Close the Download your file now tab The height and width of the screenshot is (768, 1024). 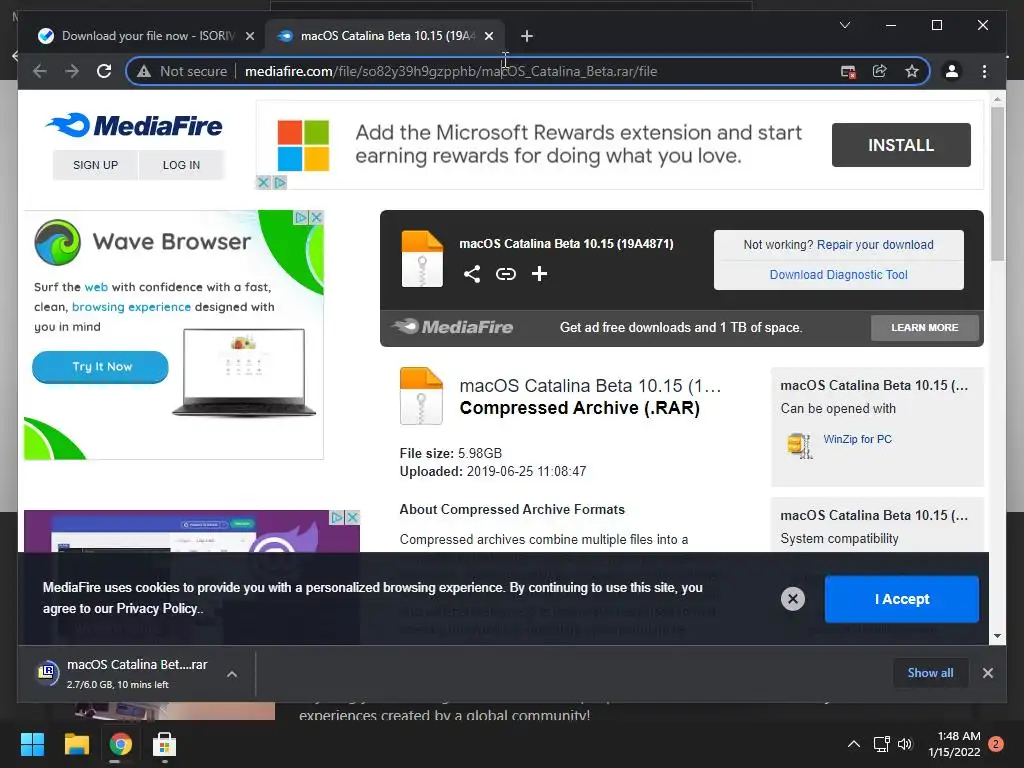pyautogui.click(x=249, y=36)
